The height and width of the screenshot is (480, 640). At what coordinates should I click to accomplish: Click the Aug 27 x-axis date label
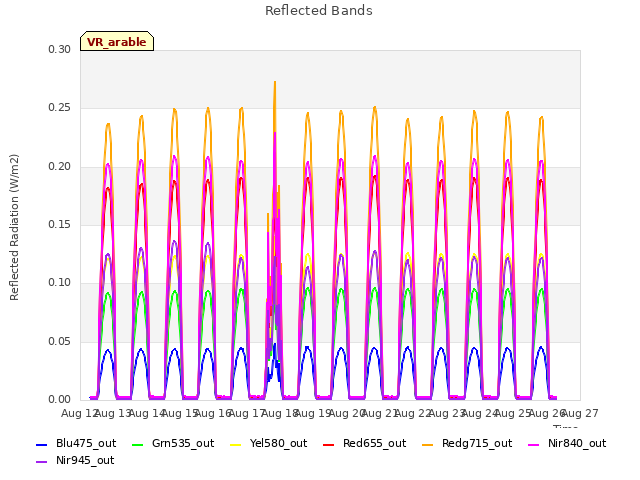coord(580,413)
